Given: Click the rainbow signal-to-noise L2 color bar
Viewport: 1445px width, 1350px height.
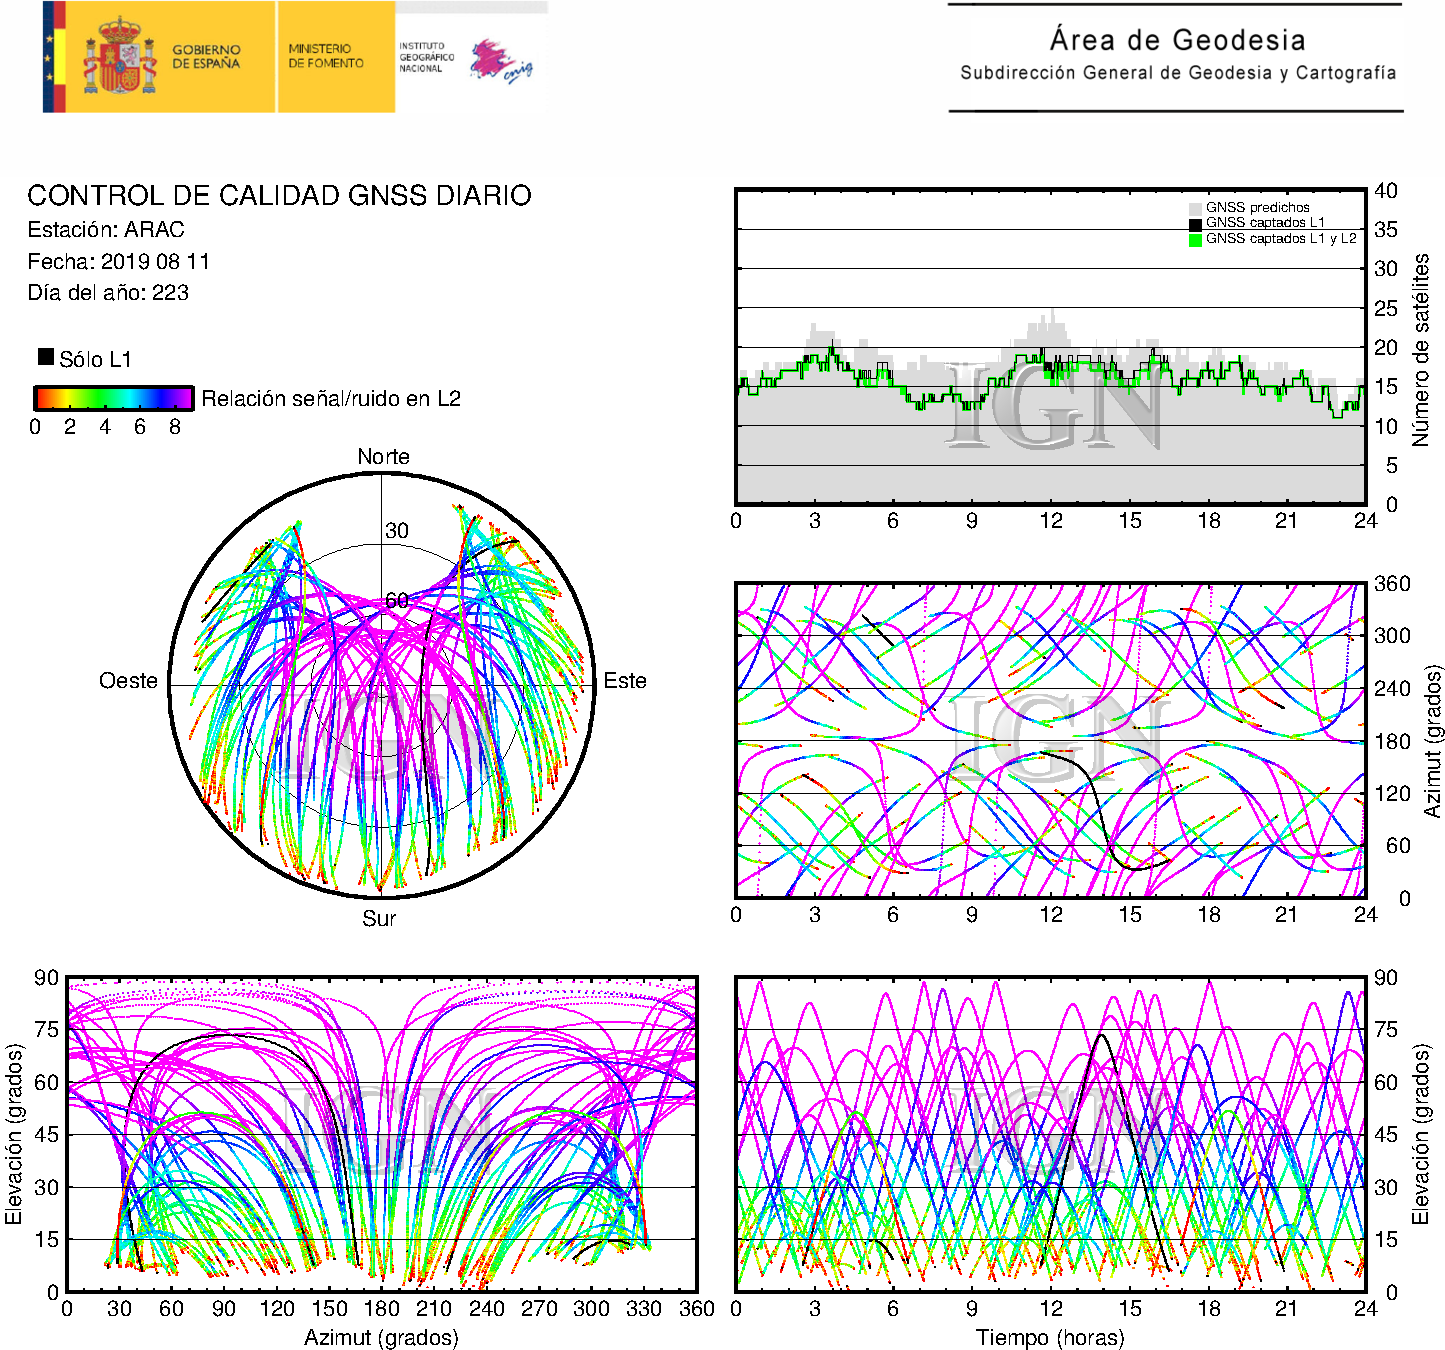Looking at the screenshot, I should click(113, 398).
